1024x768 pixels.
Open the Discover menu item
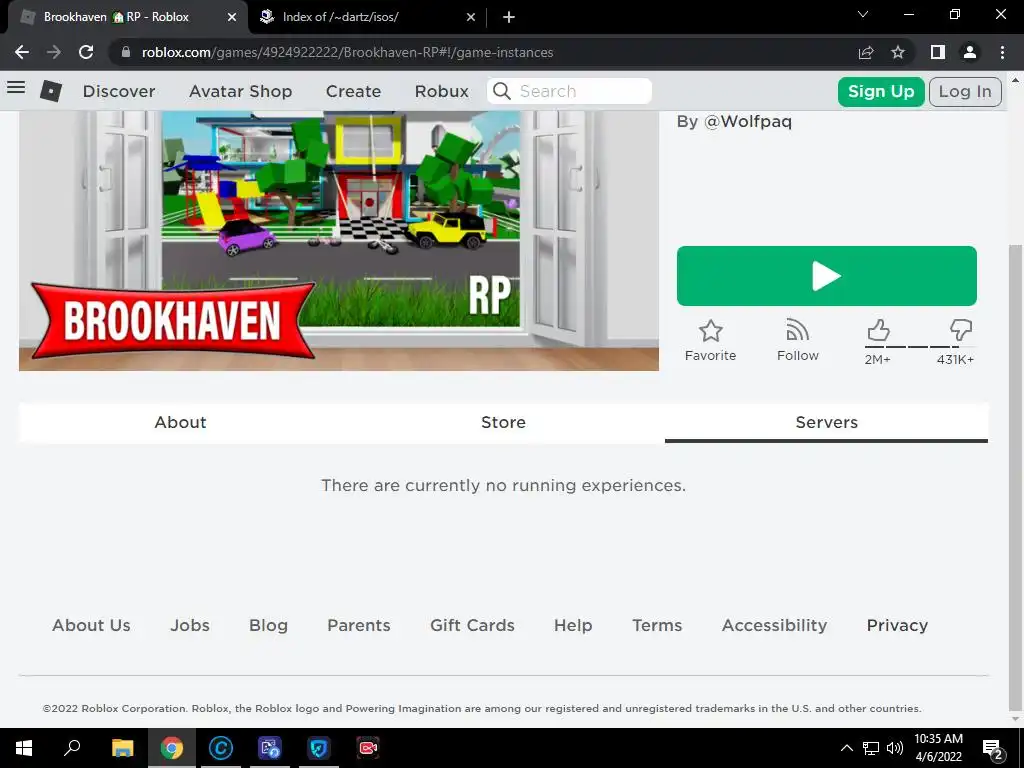tap(119, 91)
